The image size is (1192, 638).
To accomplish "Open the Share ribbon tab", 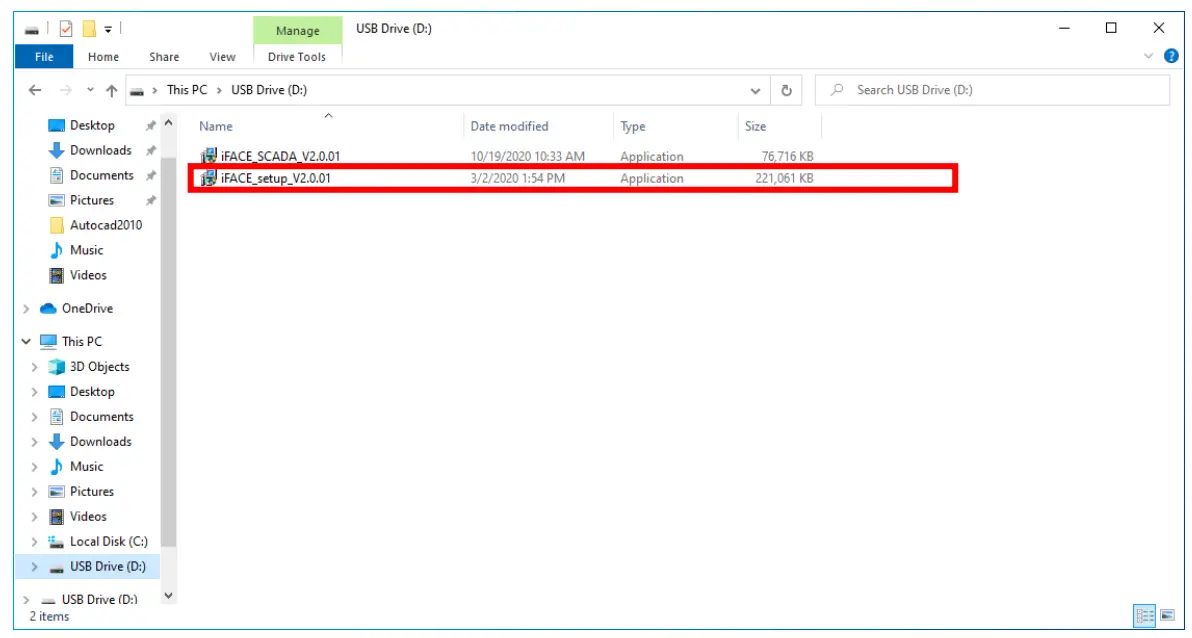I will tap(164, 57).
